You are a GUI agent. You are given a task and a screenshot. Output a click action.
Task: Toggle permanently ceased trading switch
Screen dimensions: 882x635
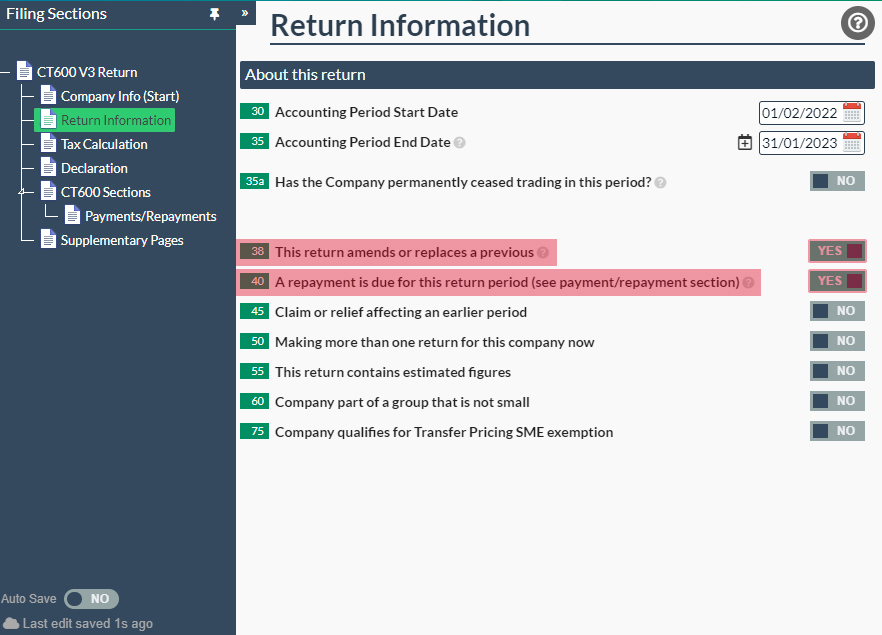(x=837, y=181)
